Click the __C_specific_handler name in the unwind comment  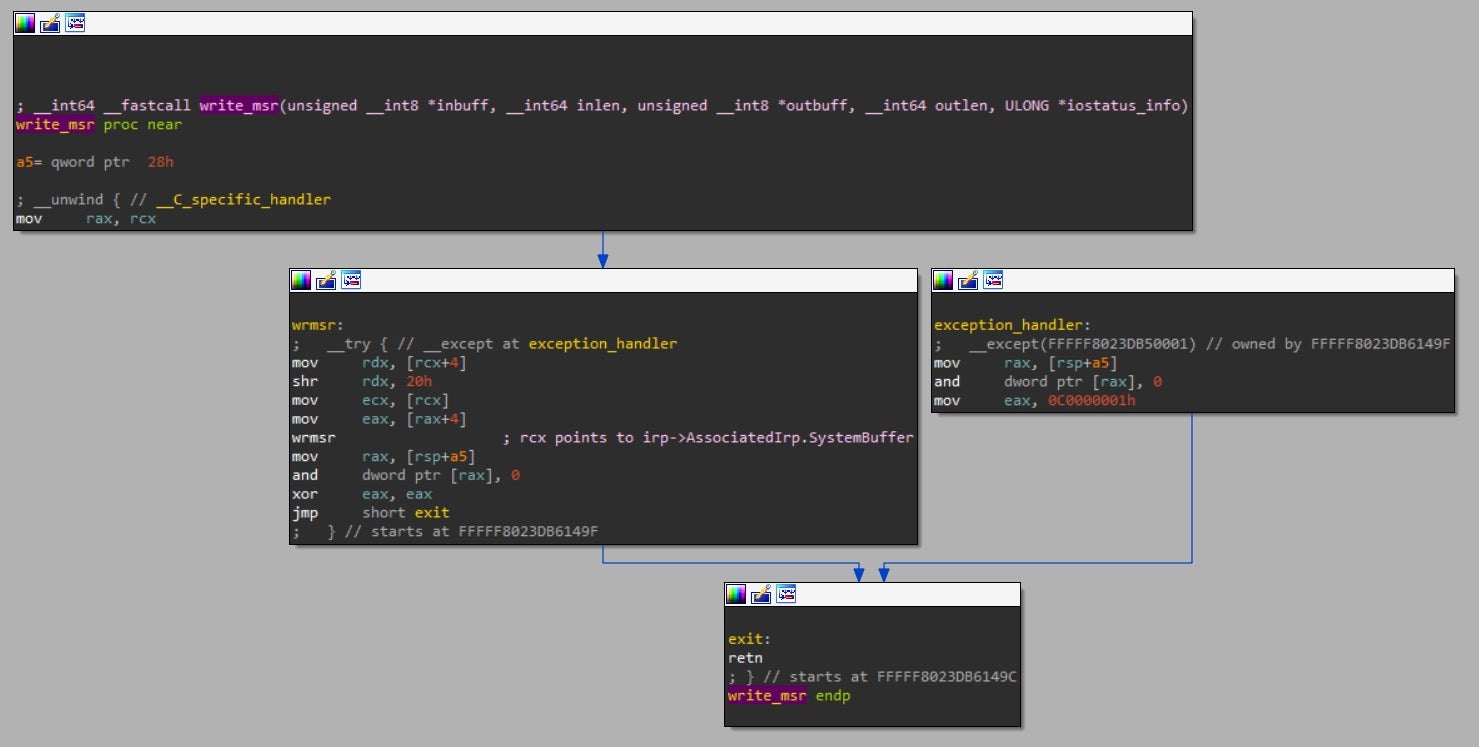(x=243, y=200)
